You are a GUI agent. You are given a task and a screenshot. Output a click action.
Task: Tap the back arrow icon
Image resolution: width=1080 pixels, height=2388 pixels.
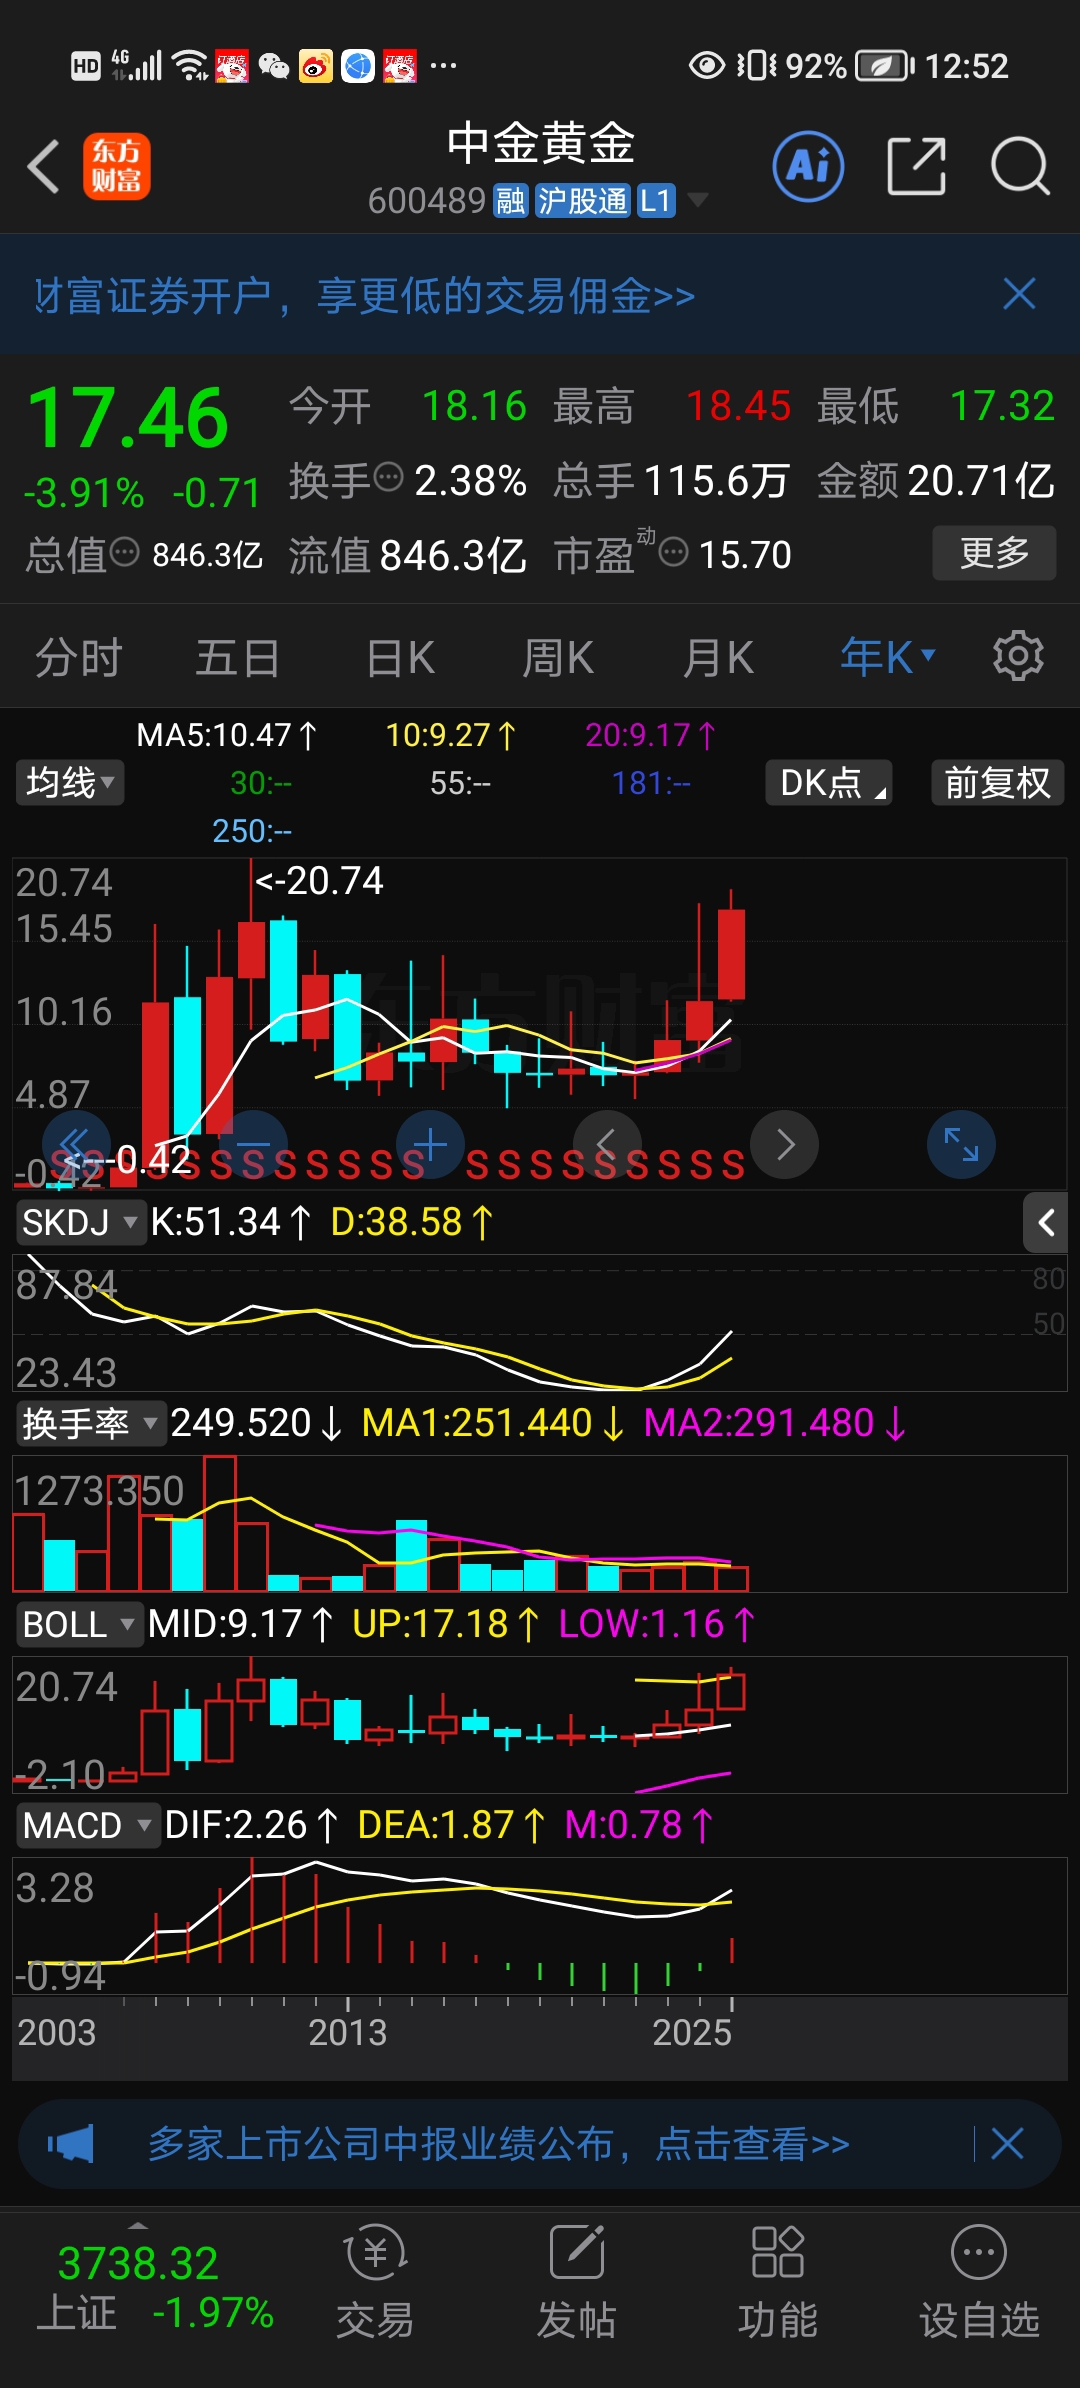[x=44, y=166]
